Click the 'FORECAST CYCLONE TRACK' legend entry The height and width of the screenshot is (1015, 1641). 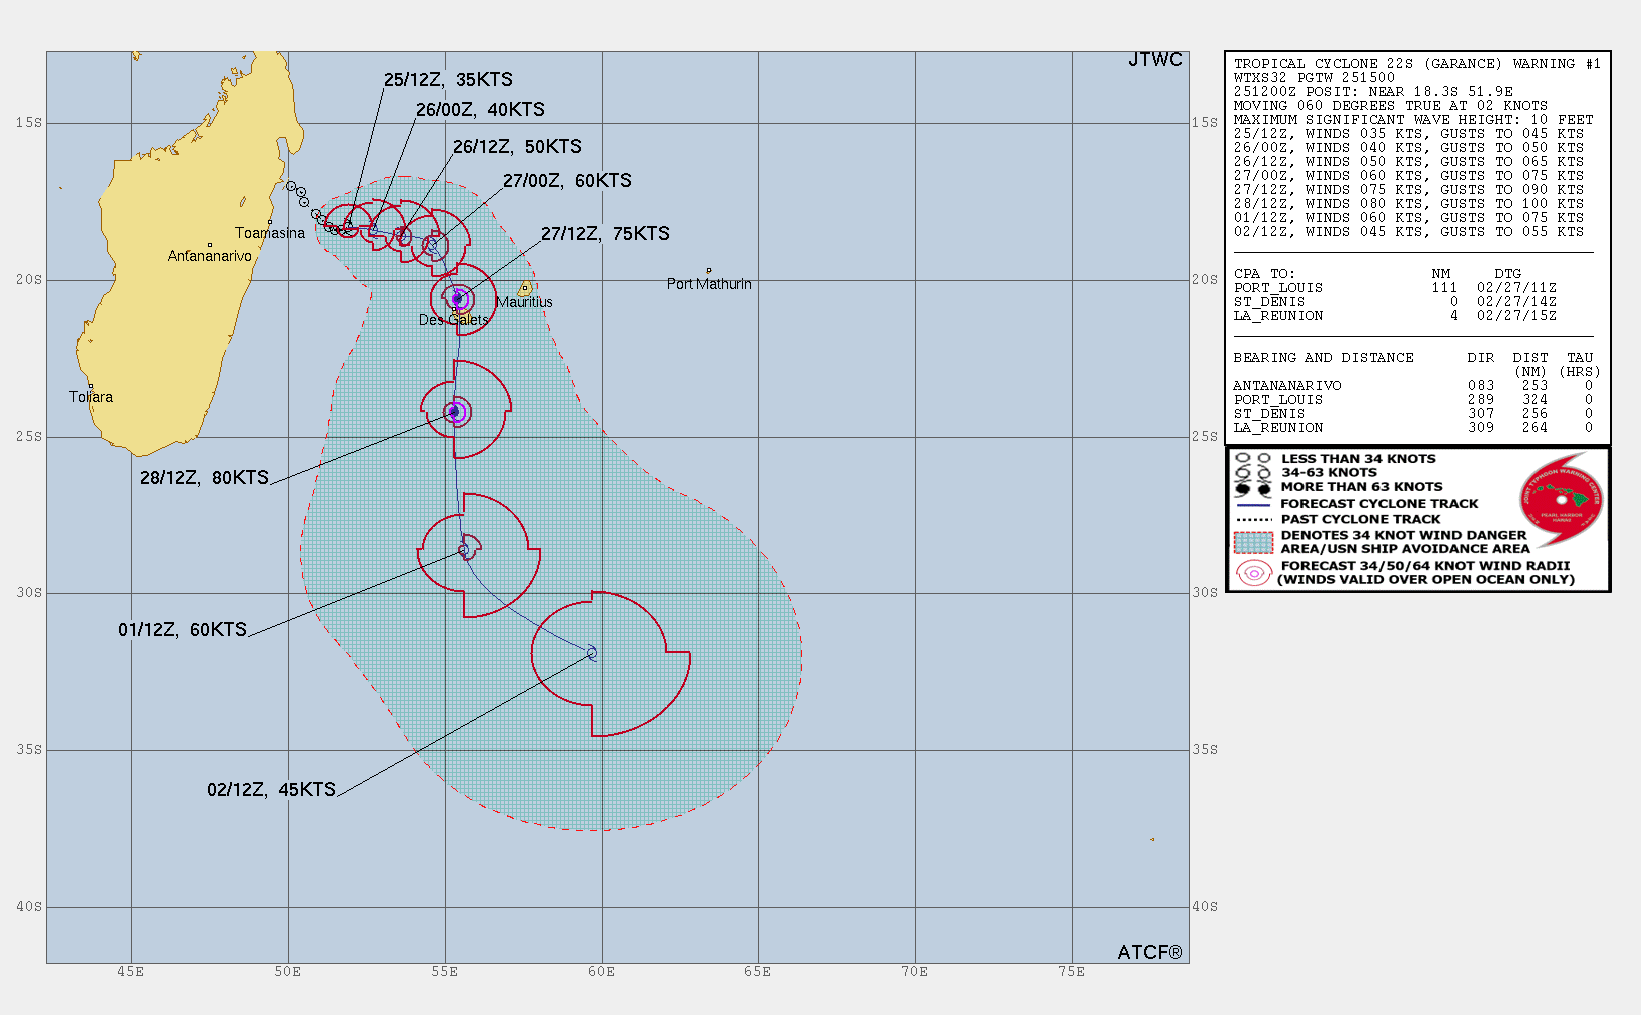pyautogui.click(x=1379, y=504)
